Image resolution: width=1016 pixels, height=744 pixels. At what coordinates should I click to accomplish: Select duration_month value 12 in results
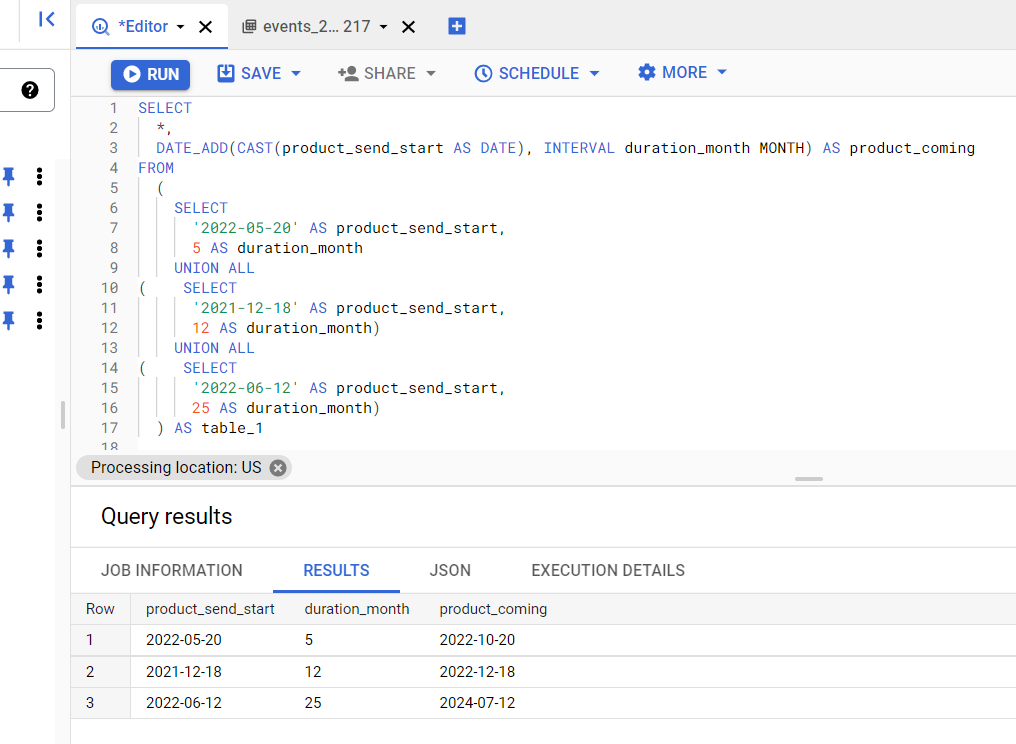[313, 672]
